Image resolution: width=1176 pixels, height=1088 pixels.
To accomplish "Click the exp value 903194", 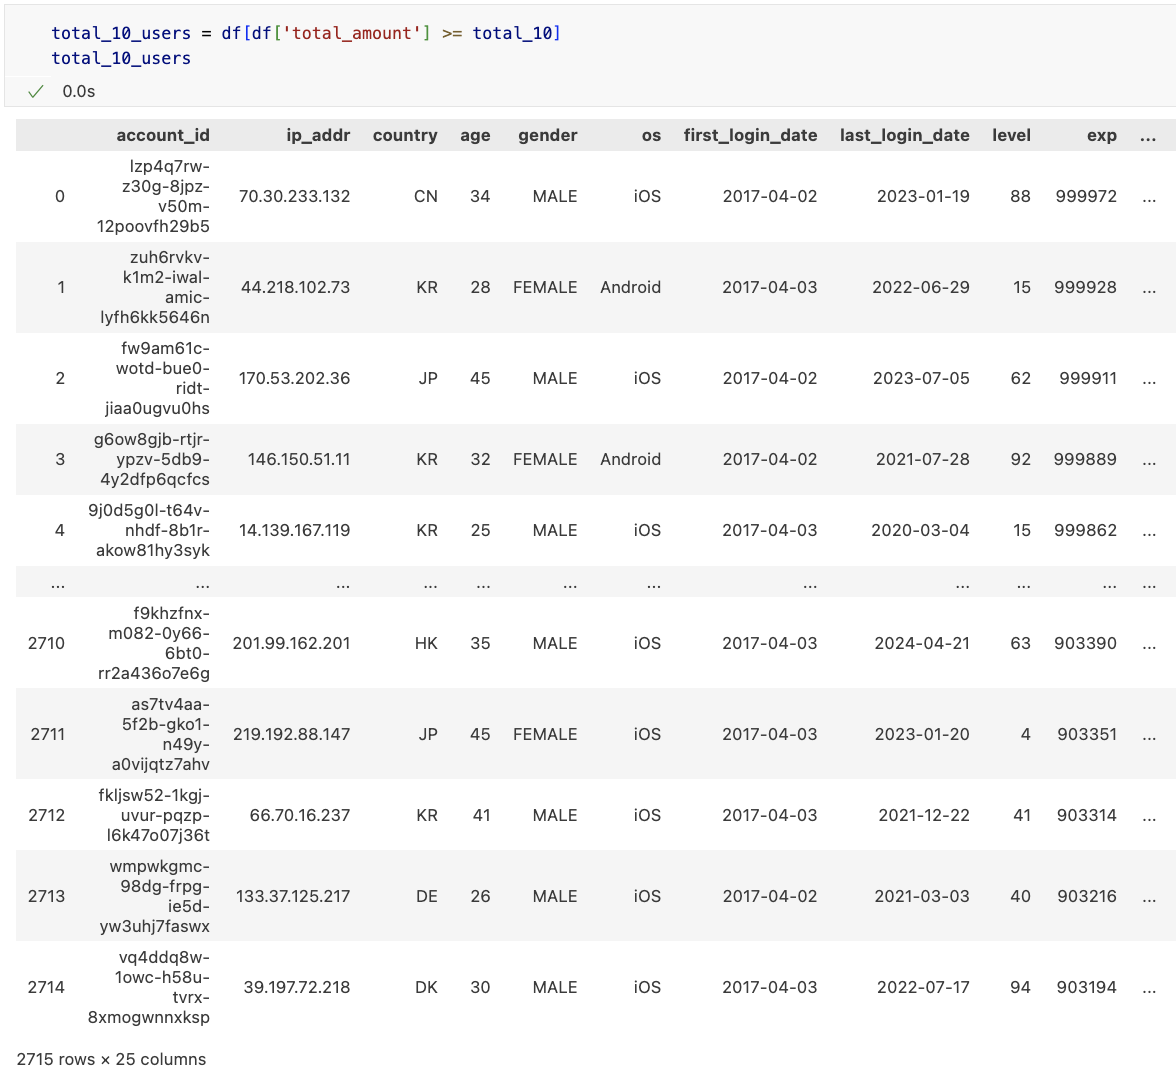I will pos(1087,987).
